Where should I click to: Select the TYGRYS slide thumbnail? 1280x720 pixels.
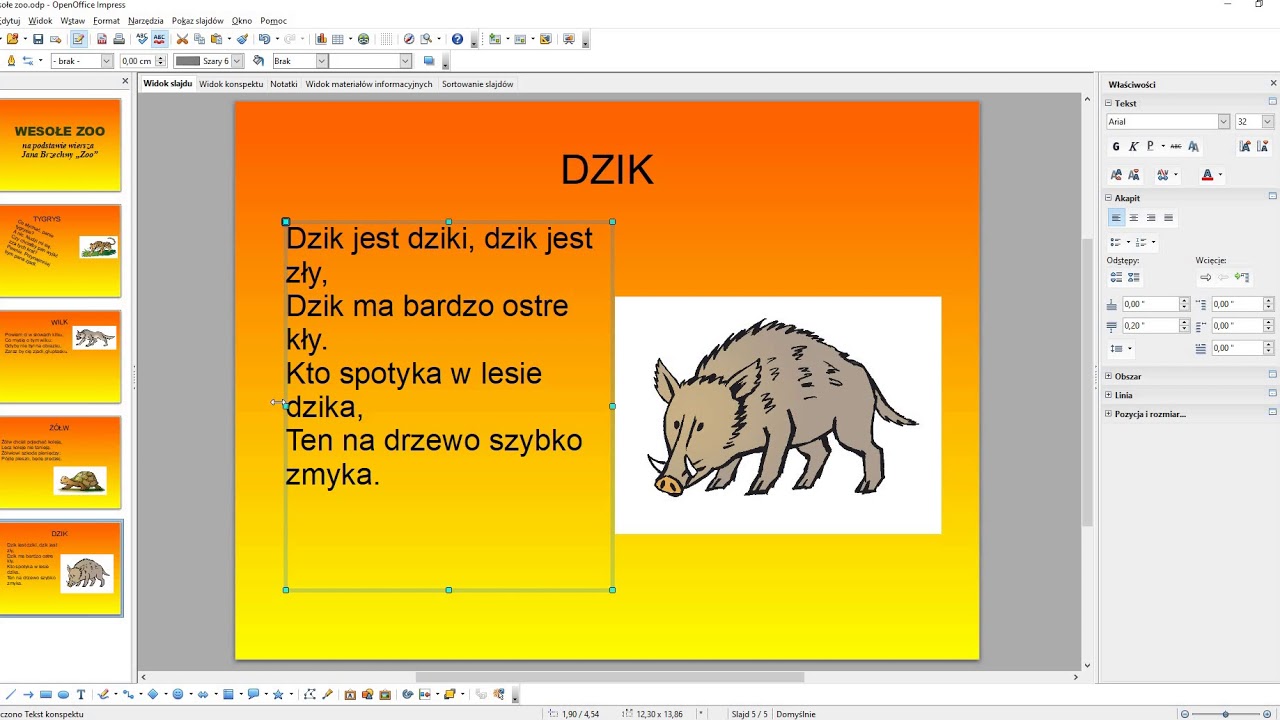[60, 250]
